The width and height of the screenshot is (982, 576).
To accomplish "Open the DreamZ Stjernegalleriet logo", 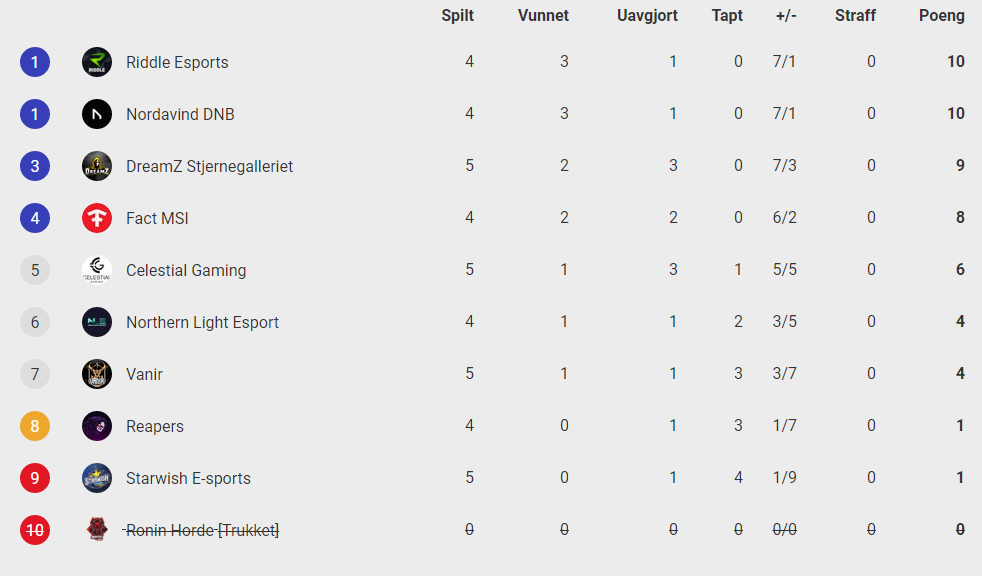I will [x=97, y=166].
